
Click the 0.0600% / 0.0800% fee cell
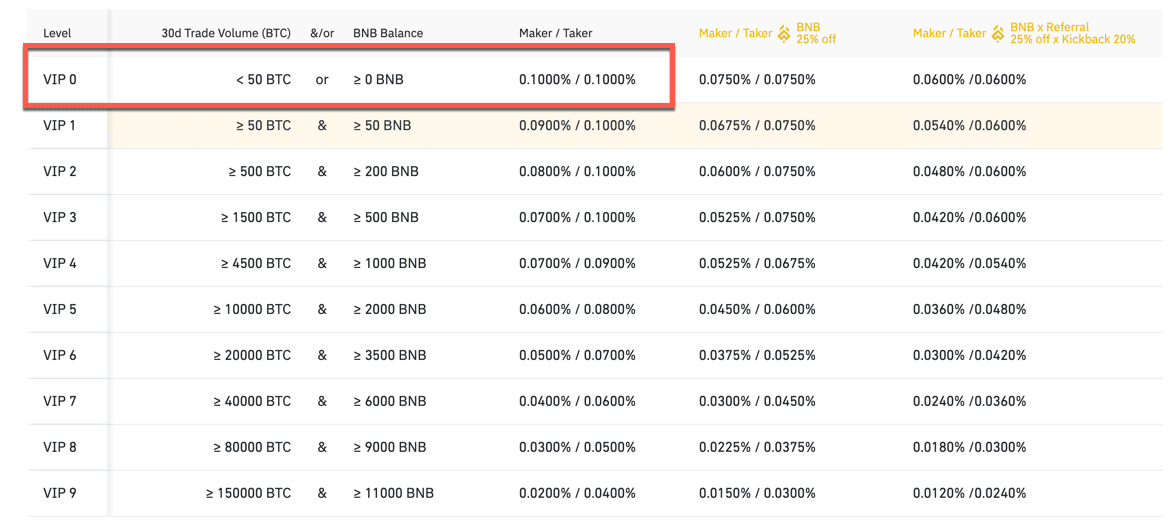tap(577, 309)
